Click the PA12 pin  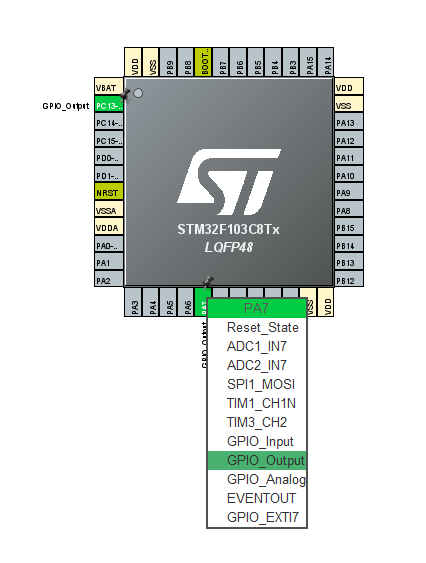click(349, 140)
